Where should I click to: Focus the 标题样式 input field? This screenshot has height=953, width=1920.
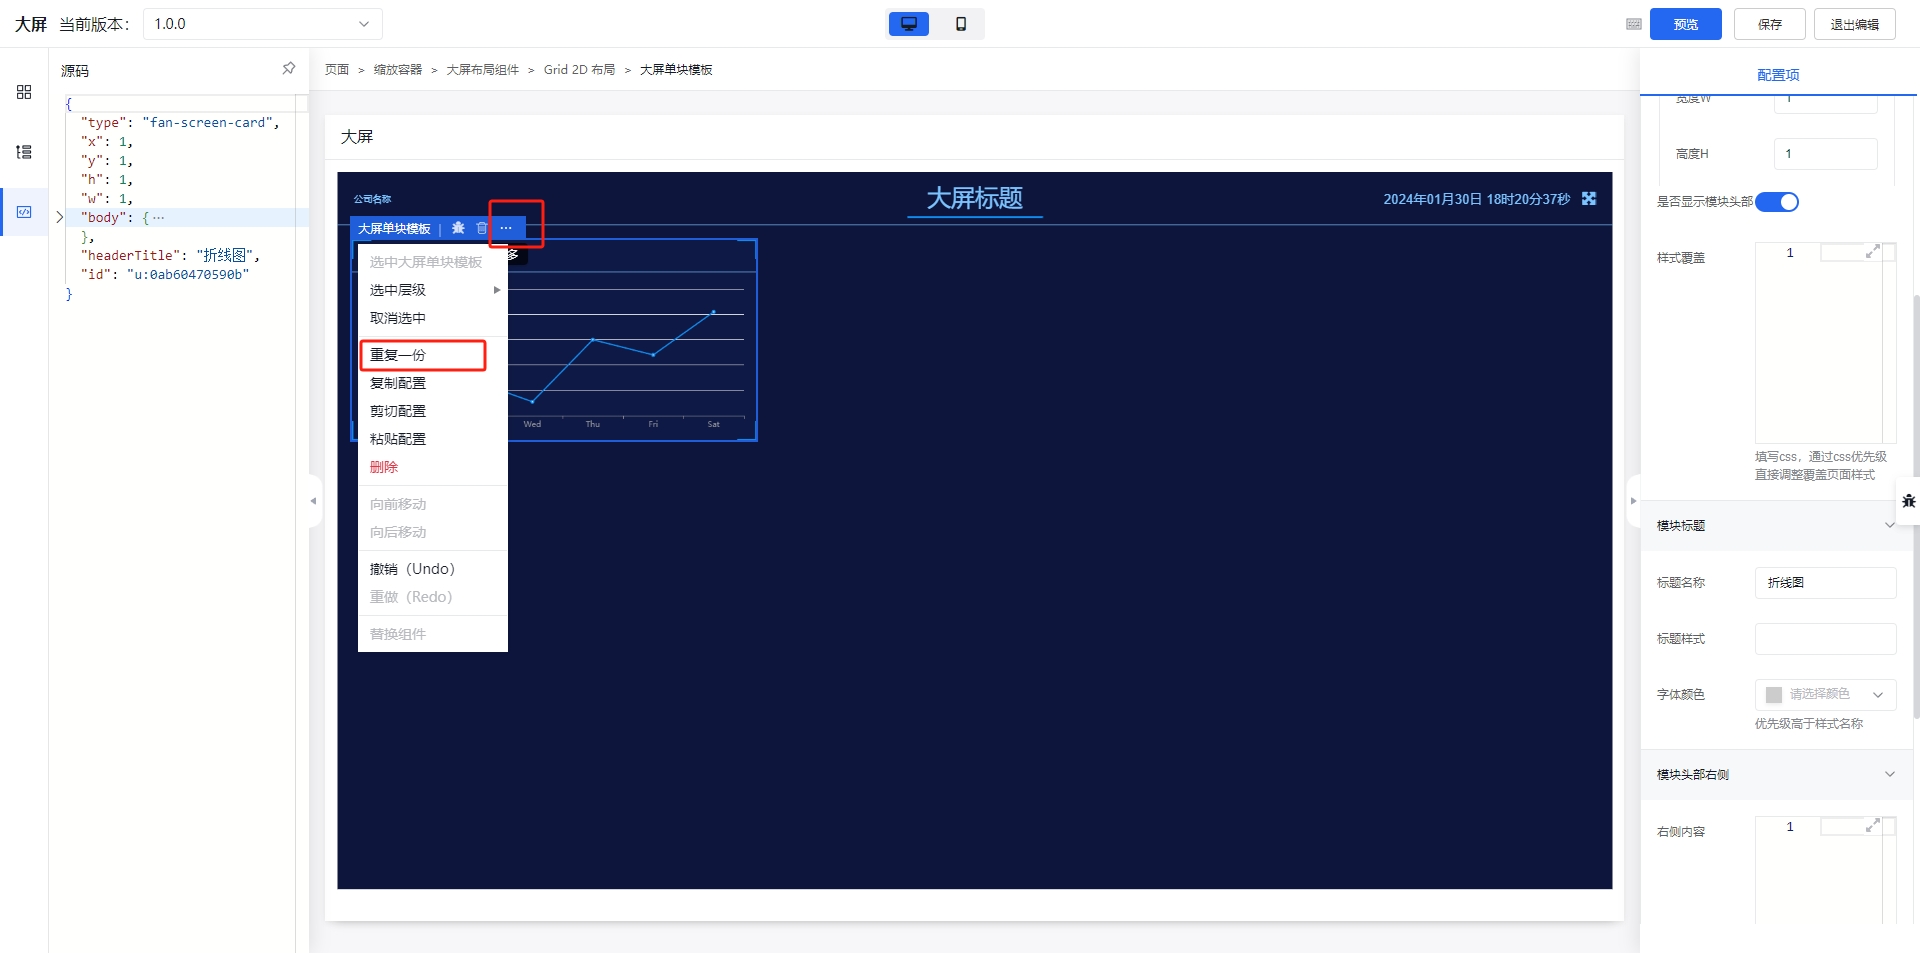click(1825, 639)
